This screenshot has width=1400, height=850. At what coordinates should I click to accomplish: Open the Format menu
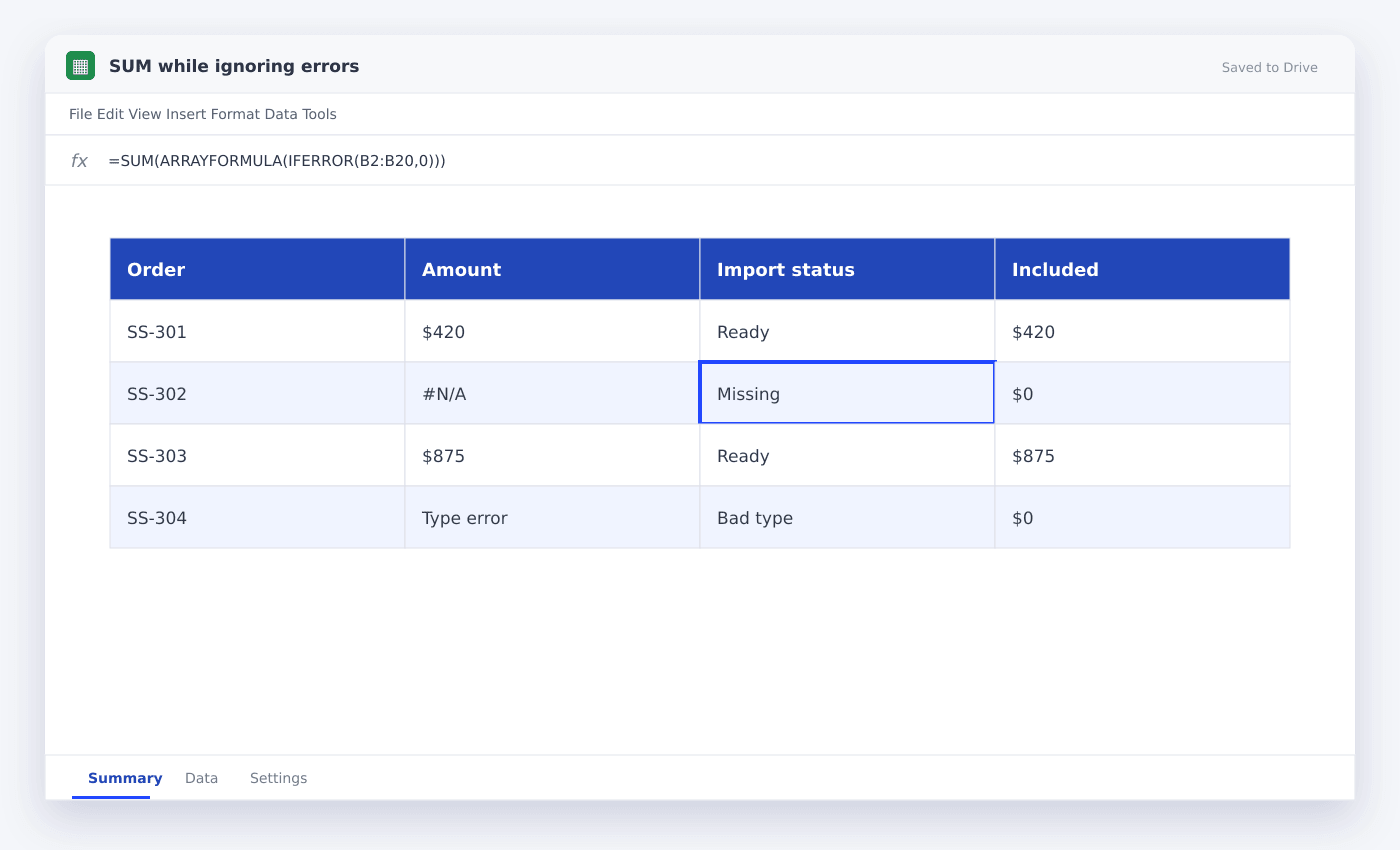coord(235,114)
